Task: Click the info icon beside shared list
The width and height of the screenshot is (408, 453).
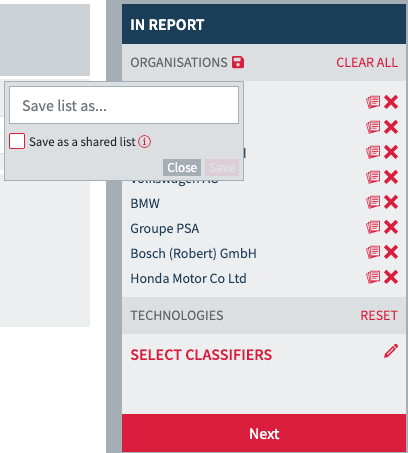Action: click(145, 142)
